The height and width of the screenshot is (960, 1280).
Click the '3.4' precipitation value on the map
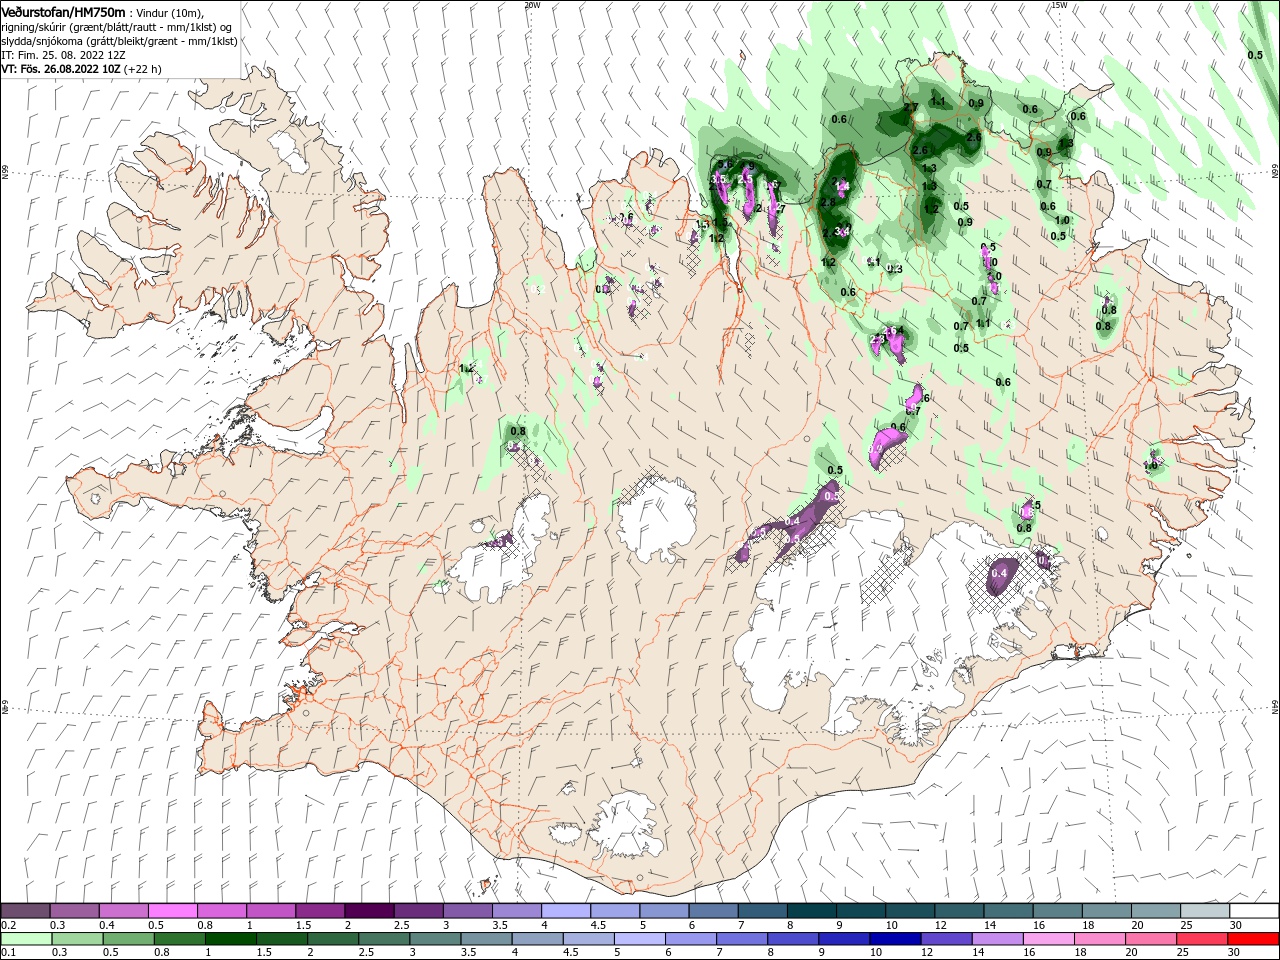842,231
